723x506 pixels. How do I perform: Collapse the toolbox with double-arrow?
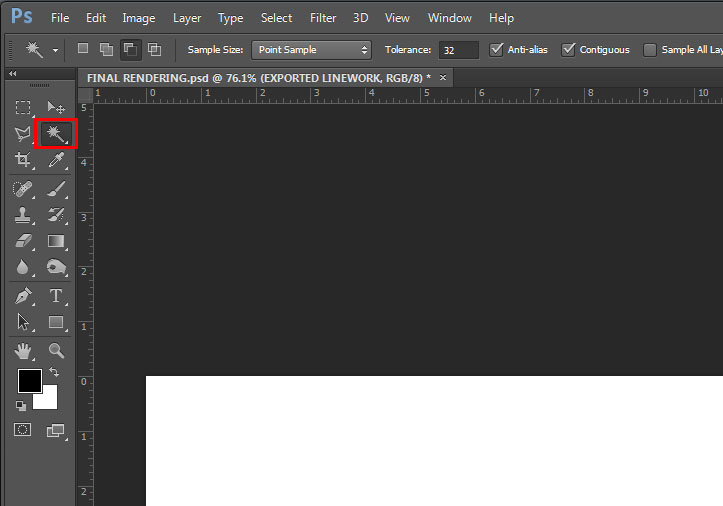(12, 73)
